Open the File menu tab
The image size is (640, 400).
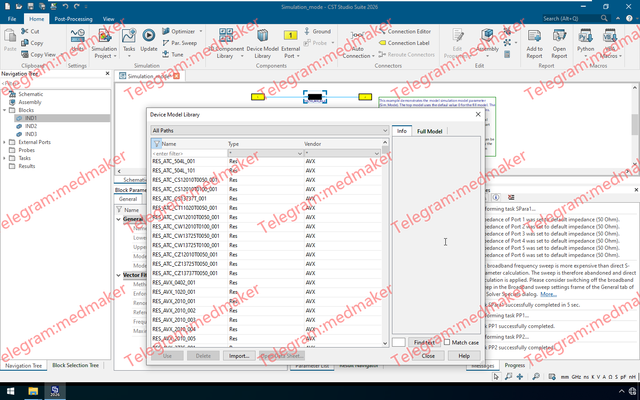[12, 19]
